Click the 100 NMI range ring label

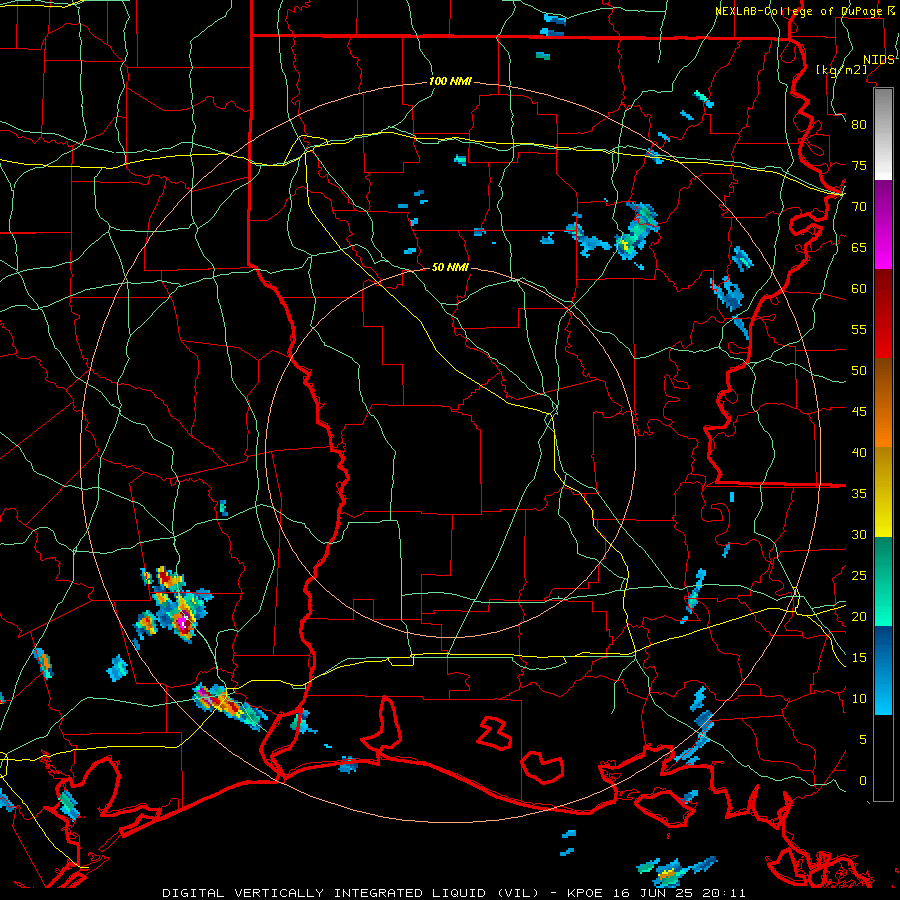(x=450, y=82)
